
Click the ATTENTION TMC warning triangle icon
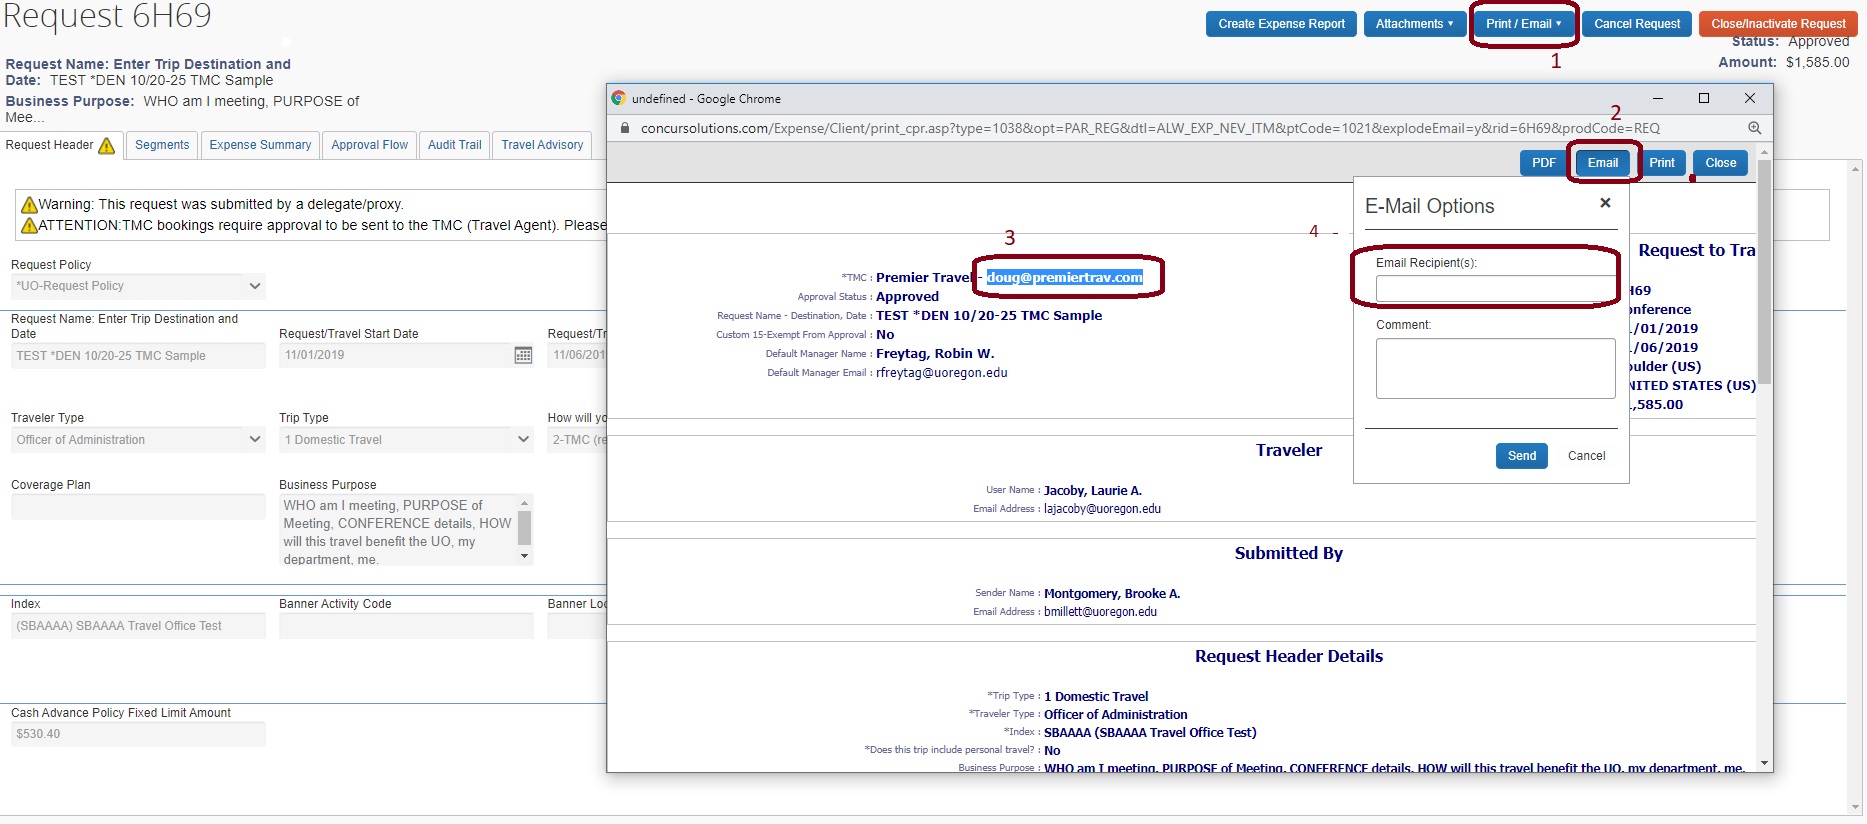[29, 225]
